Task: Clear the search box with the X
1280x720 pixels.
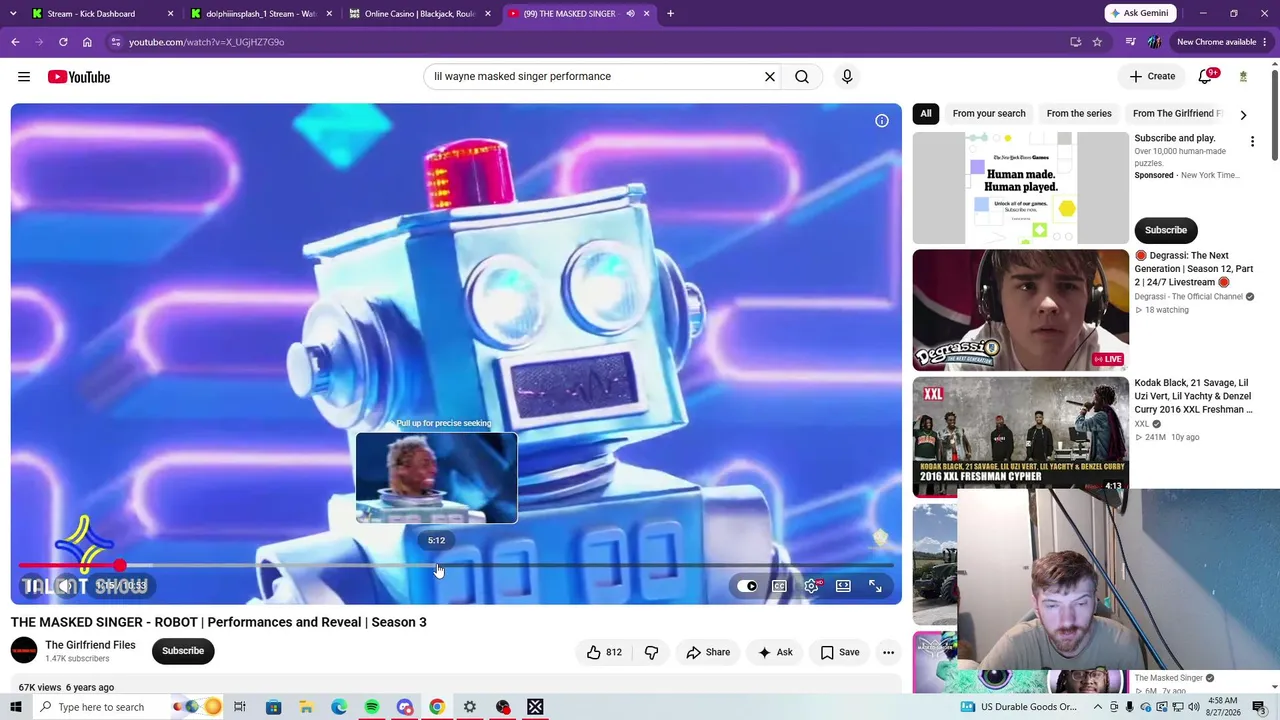Action: coord(770,77)
